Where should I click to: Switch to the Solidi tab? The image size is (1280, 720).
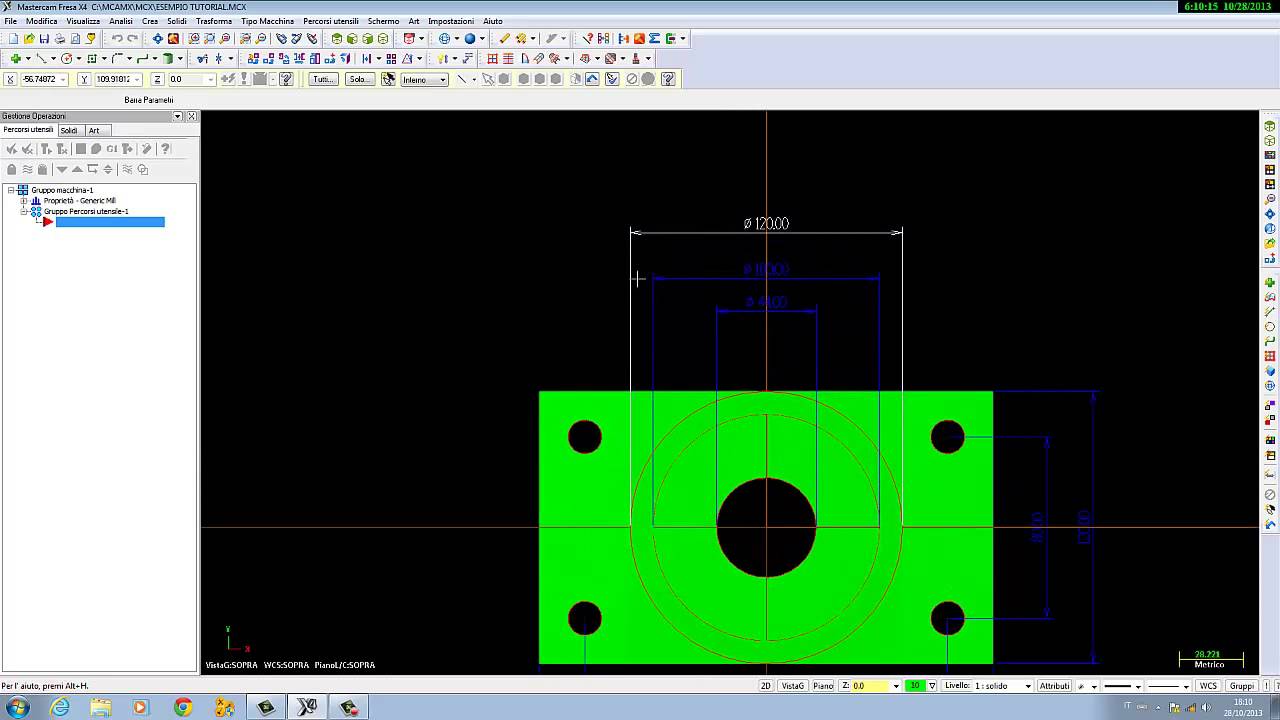(x=69, y=130)
